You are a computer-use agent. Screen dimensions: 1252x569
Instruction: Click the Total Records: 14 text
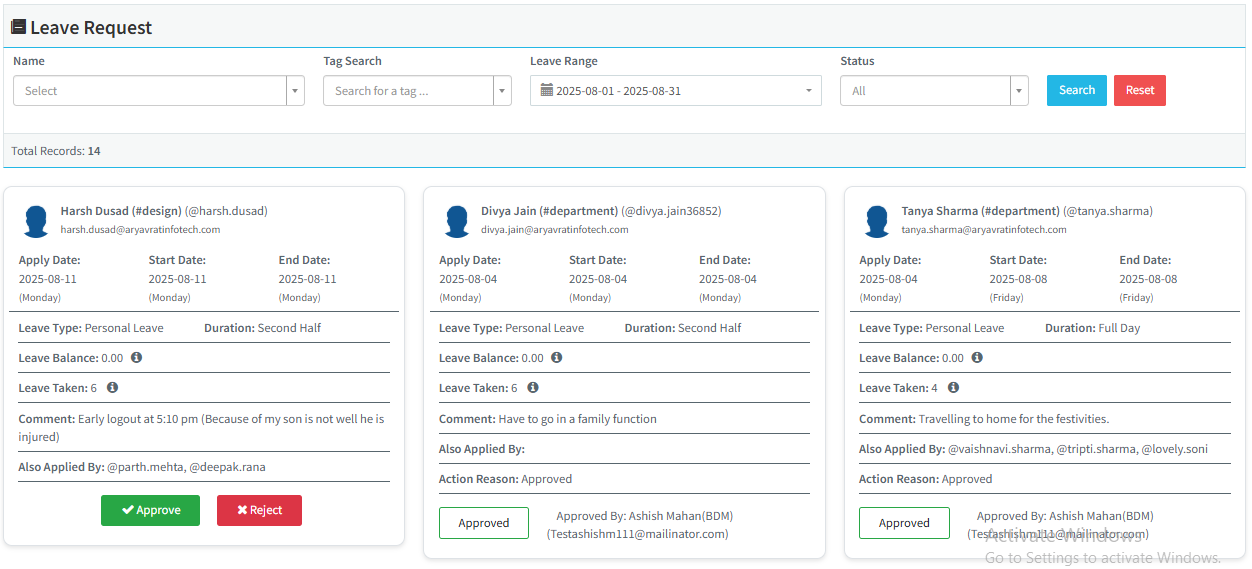click(56, 151)
